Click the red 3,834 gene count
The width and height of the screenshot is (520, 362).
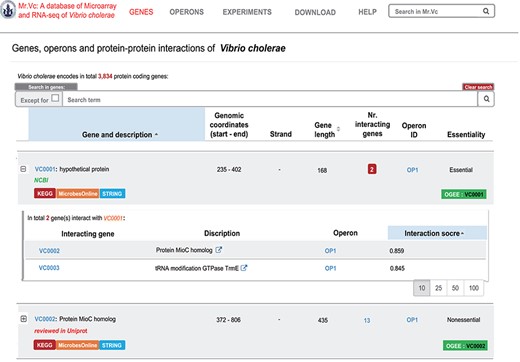tap(105, 76)
